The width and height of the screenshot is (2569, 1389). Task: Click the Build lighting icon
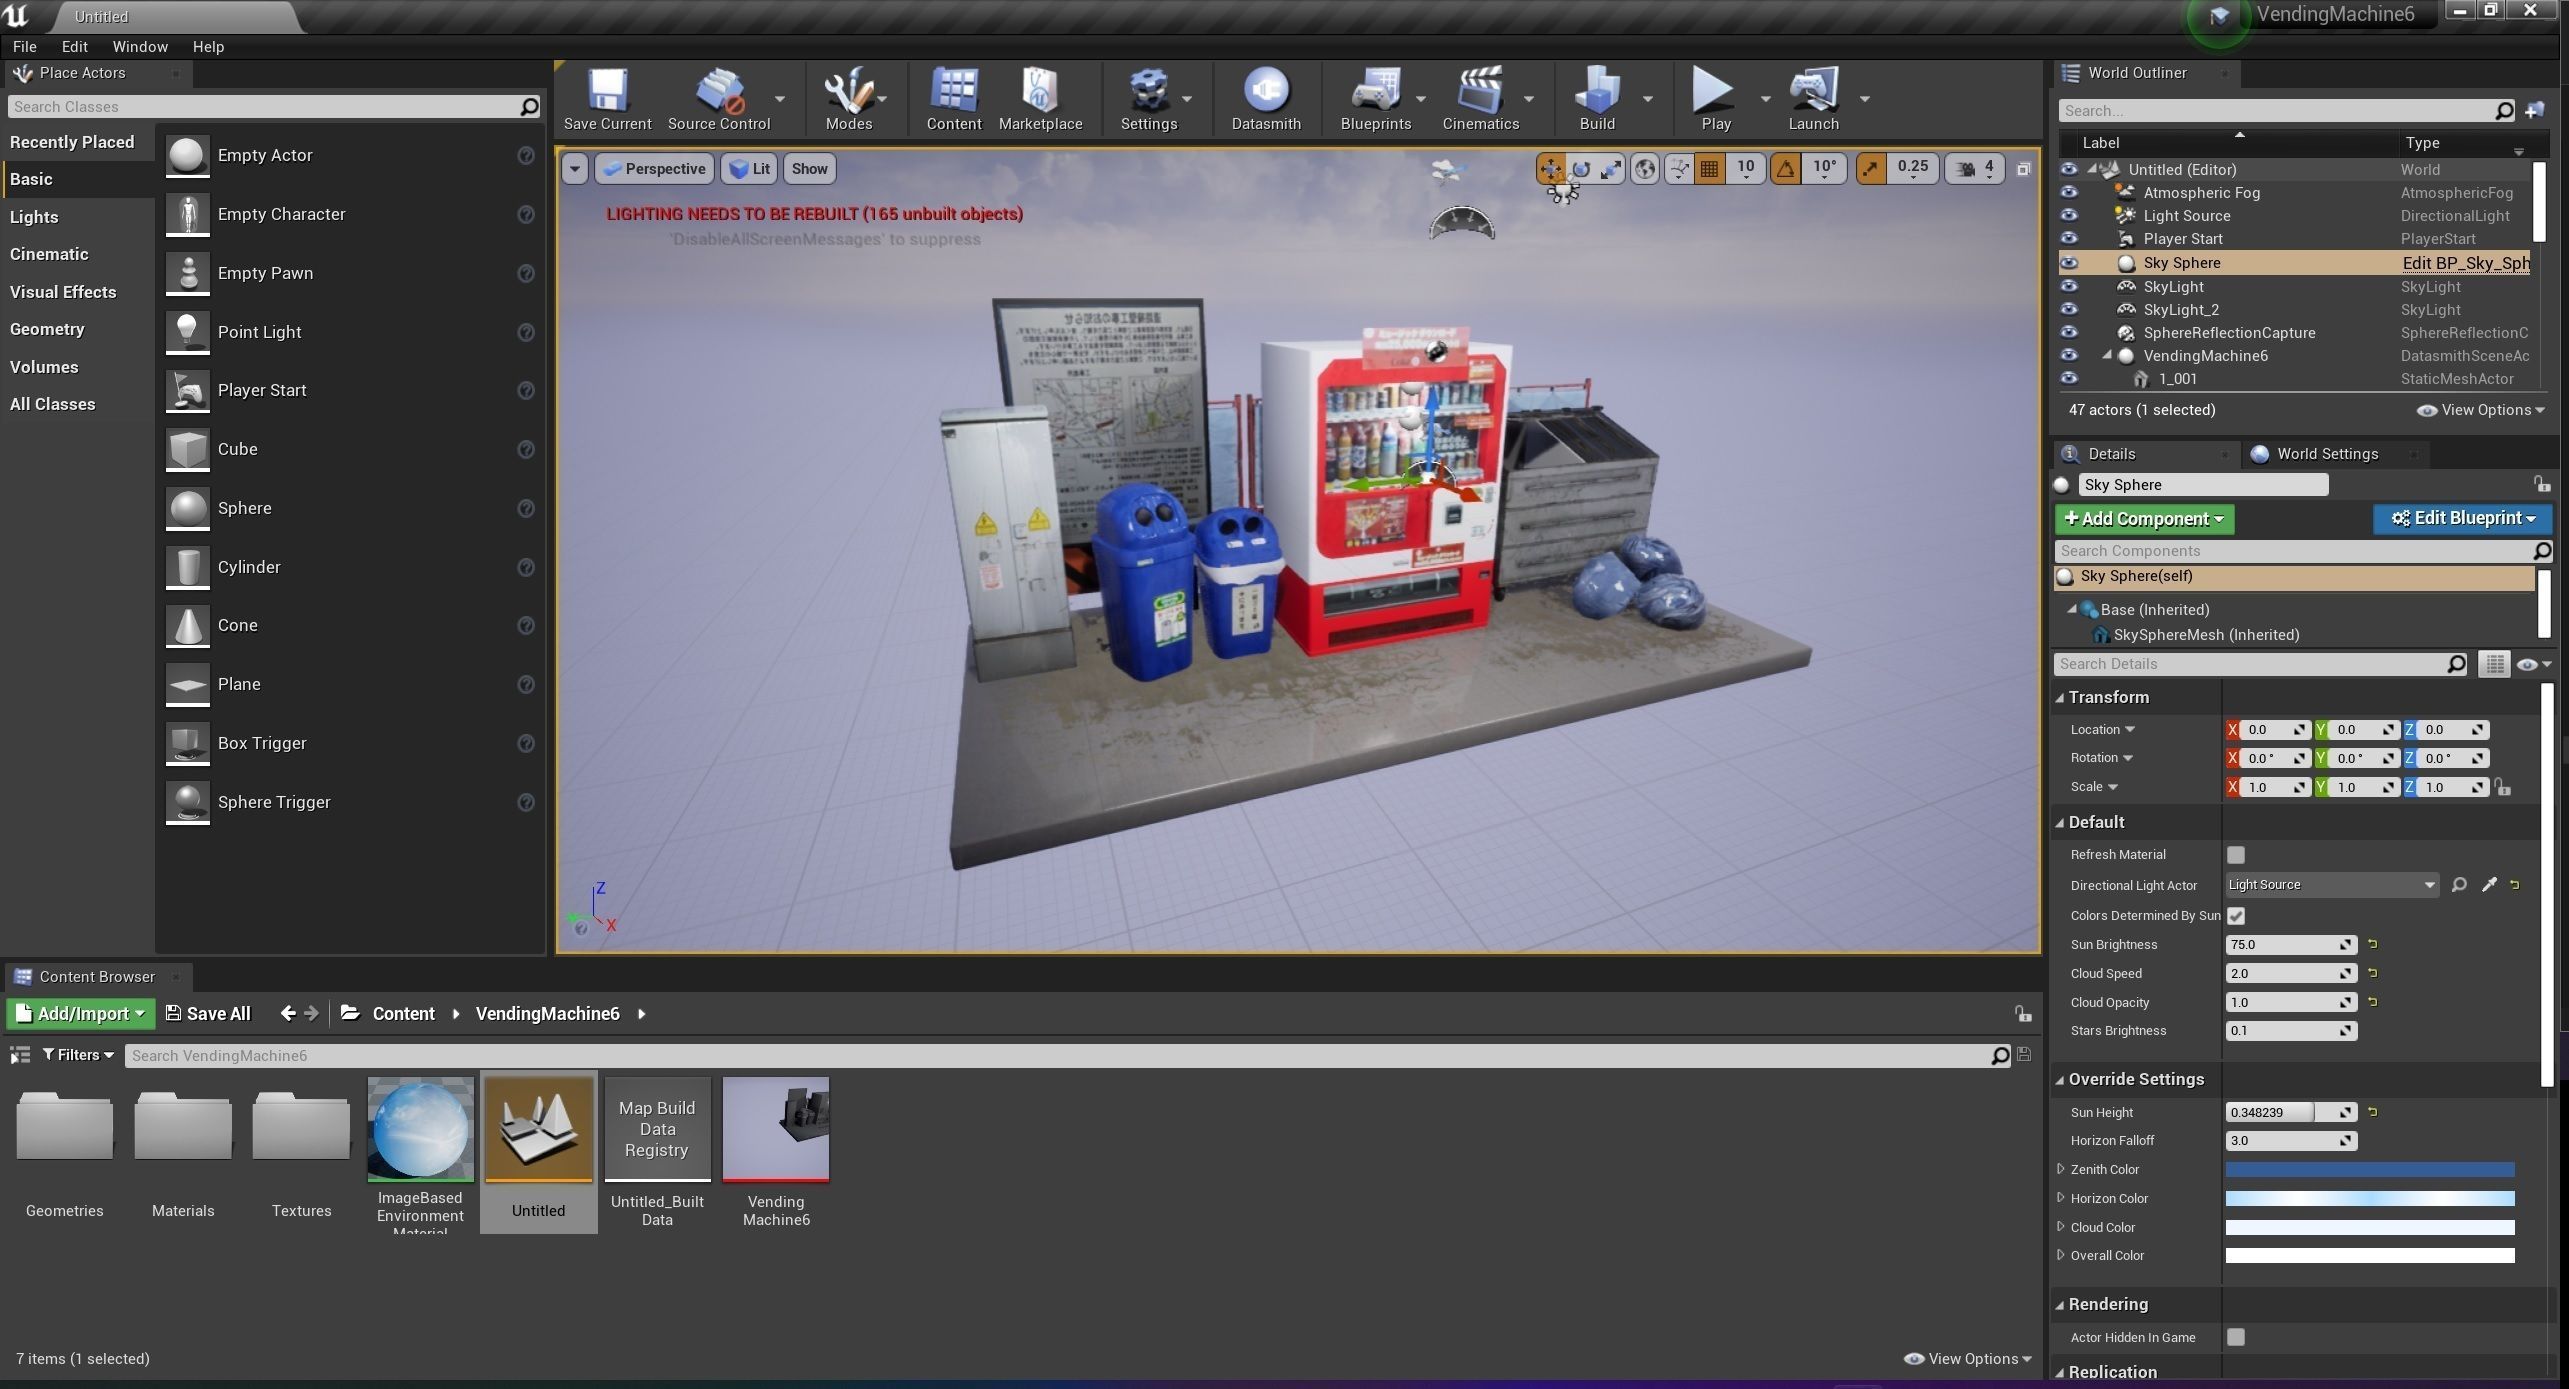click(1596, 98)
